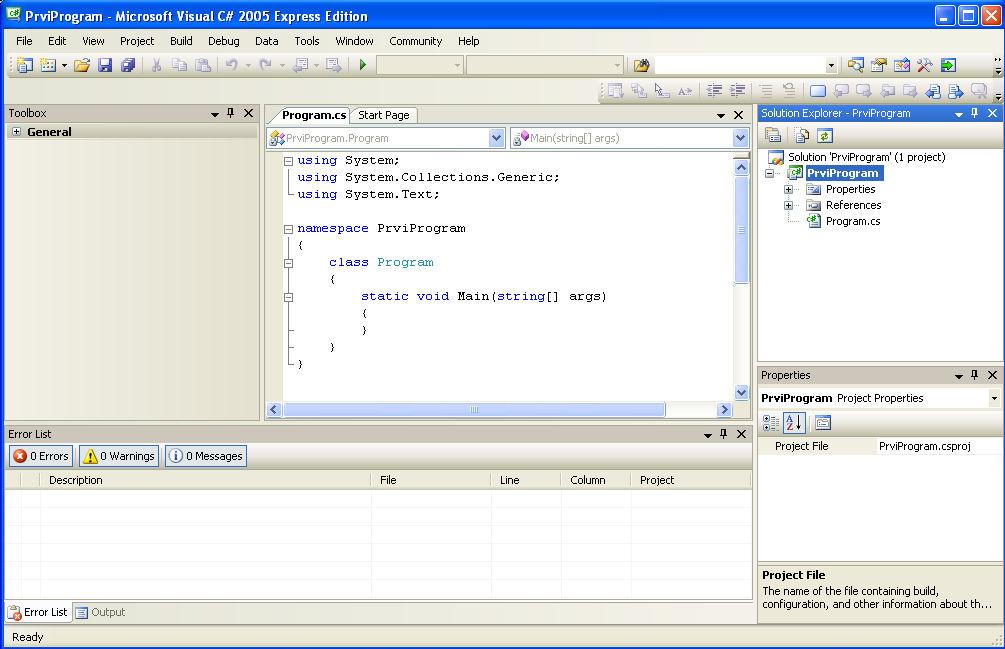The image size is (1005, 649).
Task: Open the Debug menu
Action: [224, 41]
